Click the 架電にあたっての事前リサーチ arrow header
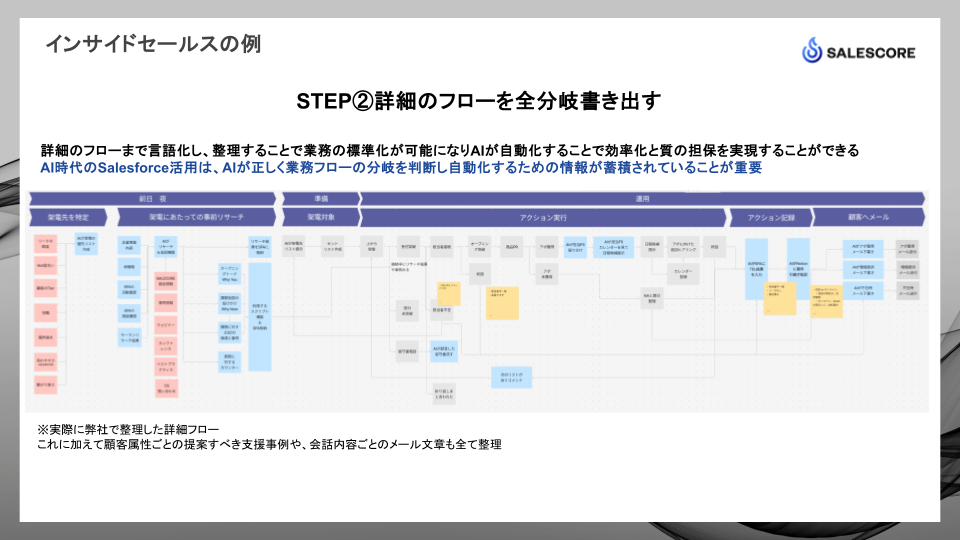The height and width of the screenshot is (540, 960). pyautogui.click(x=196, y=217)
